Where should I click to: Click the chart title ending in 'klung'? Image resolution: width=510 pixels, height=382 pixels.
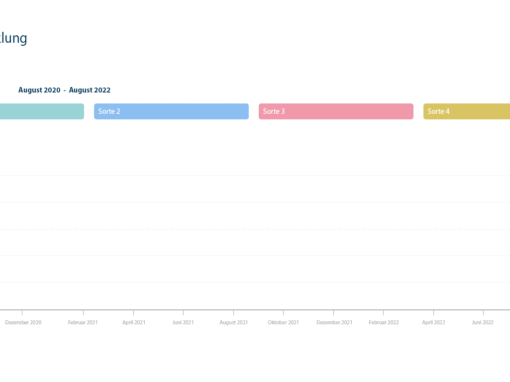(x=13, y=38)
